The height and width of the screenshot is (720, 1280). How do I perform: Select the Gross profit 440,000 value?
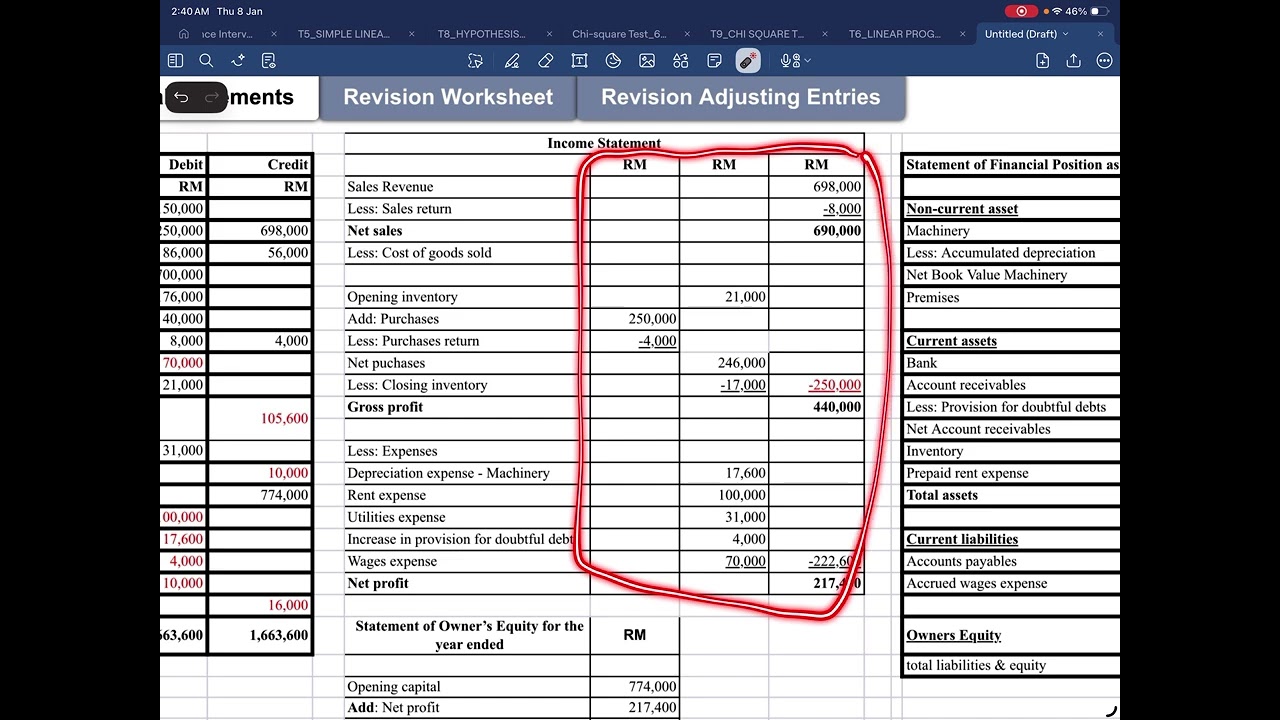837,407
